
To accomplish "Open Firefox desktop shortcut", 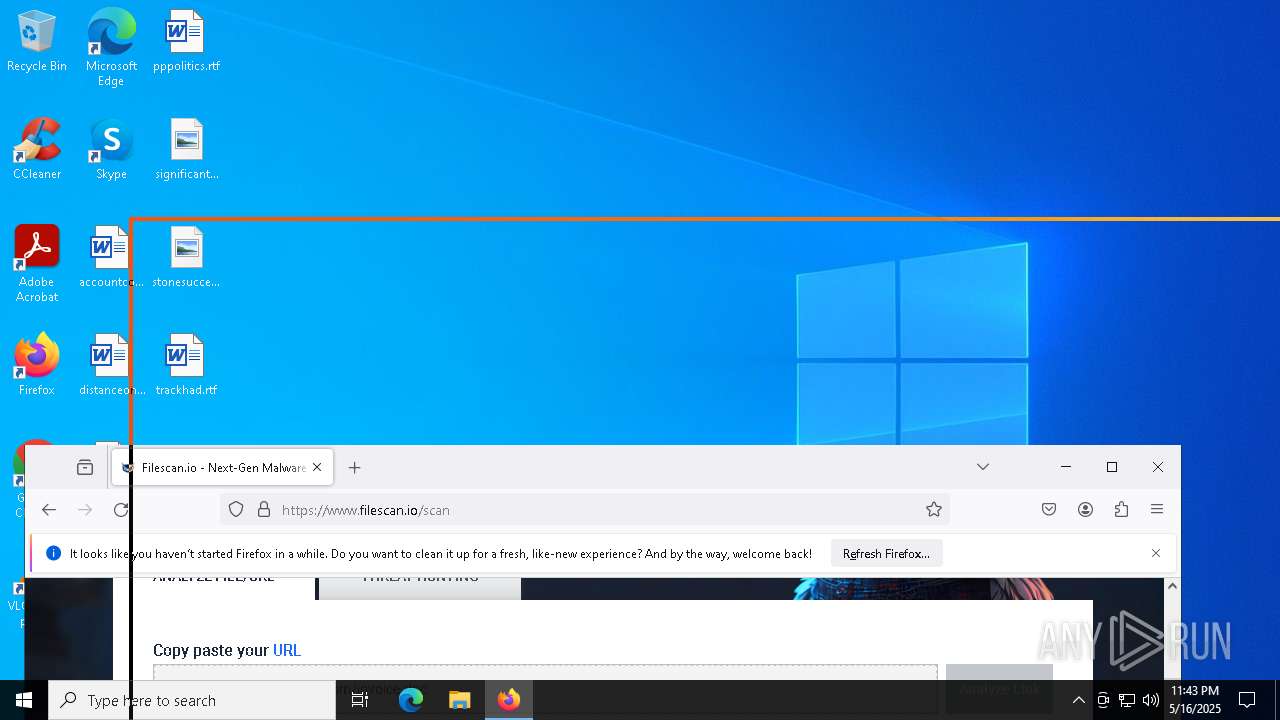I will (37, 366).
